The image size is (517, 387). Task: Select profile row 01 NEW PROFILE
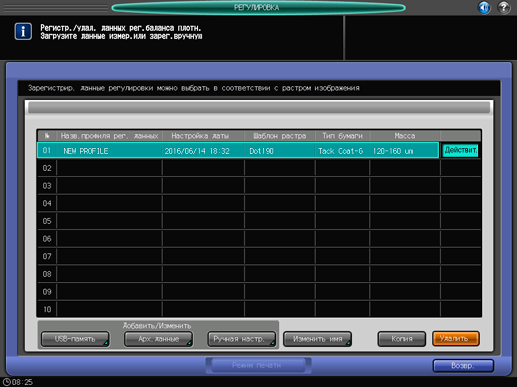(238, 151)
